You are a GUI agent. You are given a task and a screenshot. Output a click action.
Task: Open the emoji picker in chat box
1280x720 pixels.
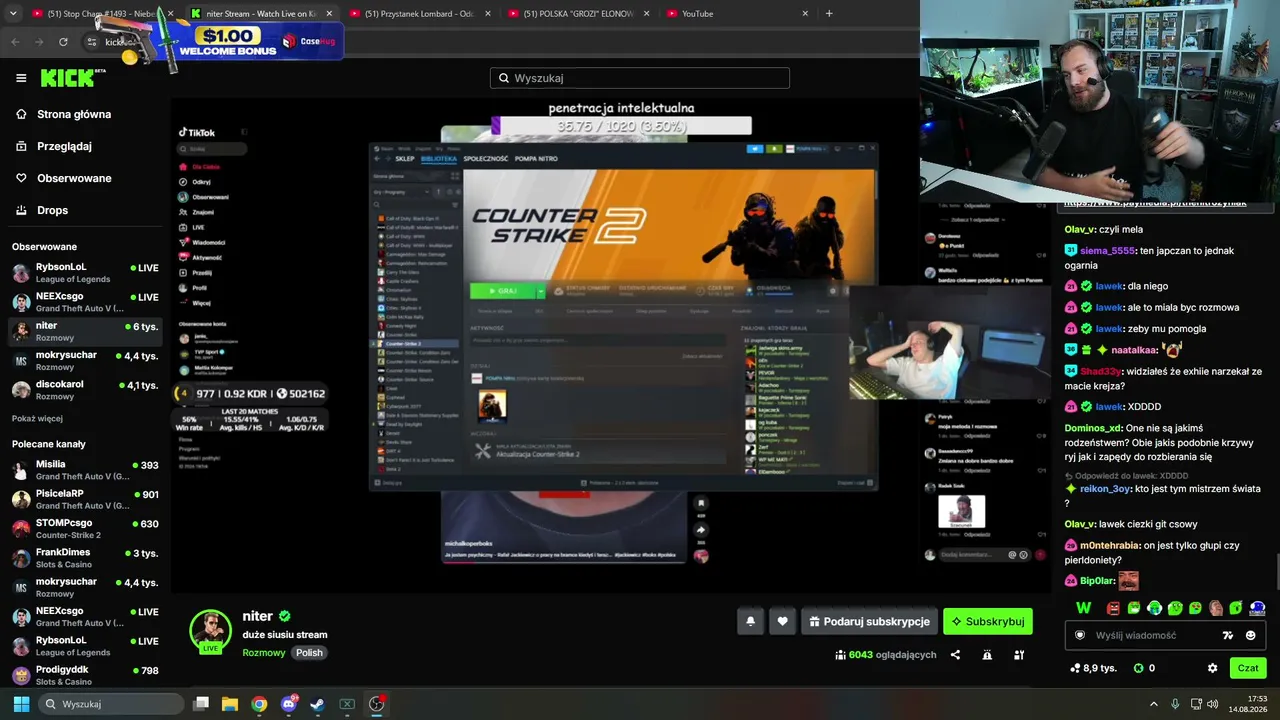(x=1251, y=635)
